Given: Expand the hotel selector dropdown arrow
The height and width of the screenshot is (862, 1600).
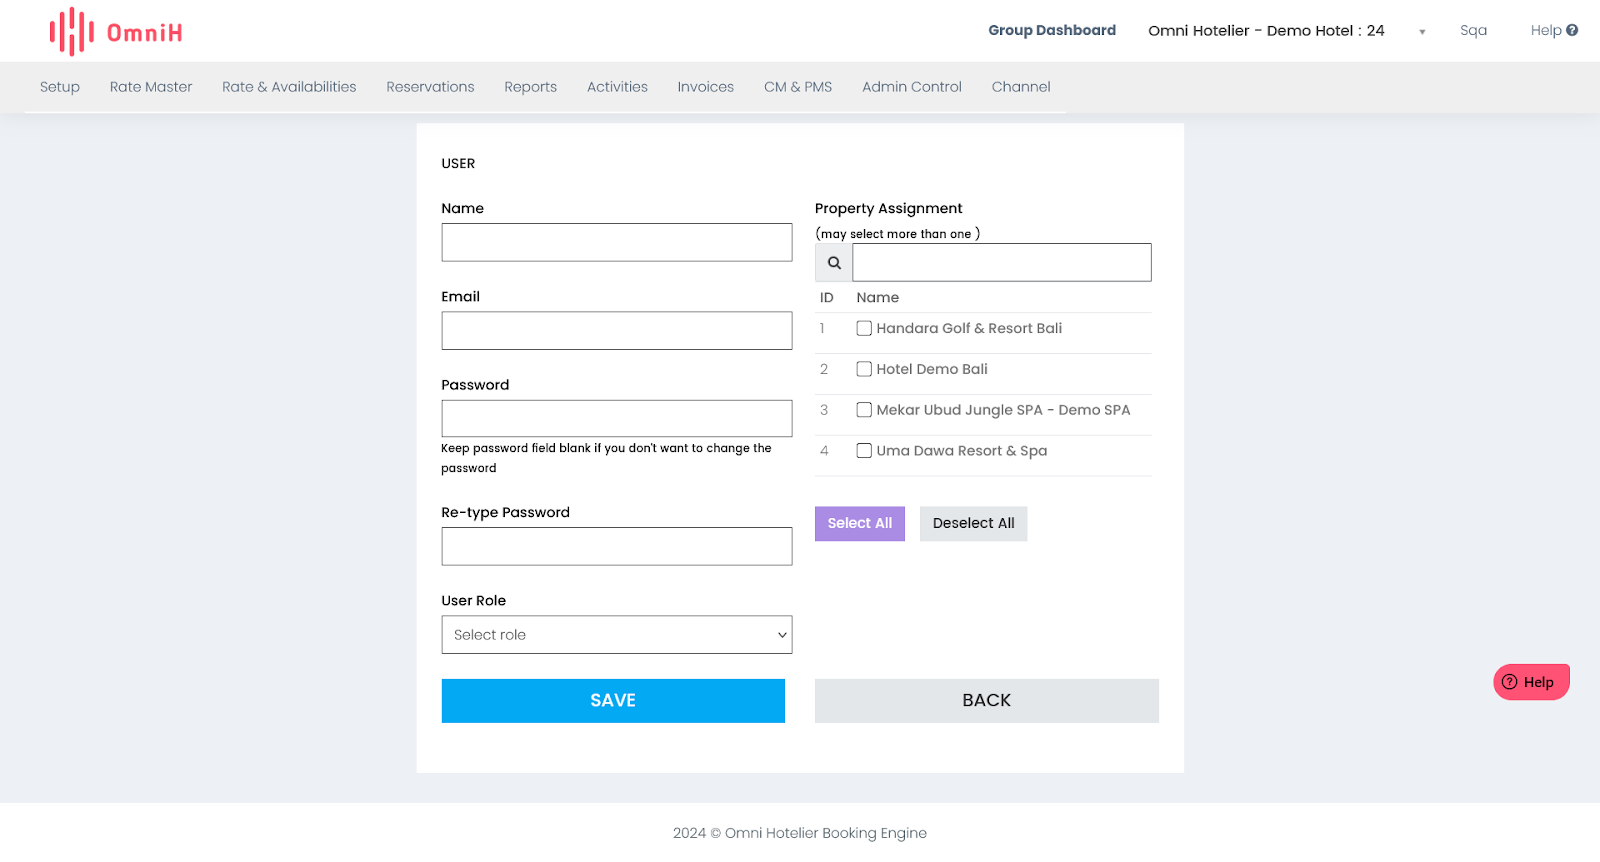Looking at the screenshot, I should coord(1422,32).
